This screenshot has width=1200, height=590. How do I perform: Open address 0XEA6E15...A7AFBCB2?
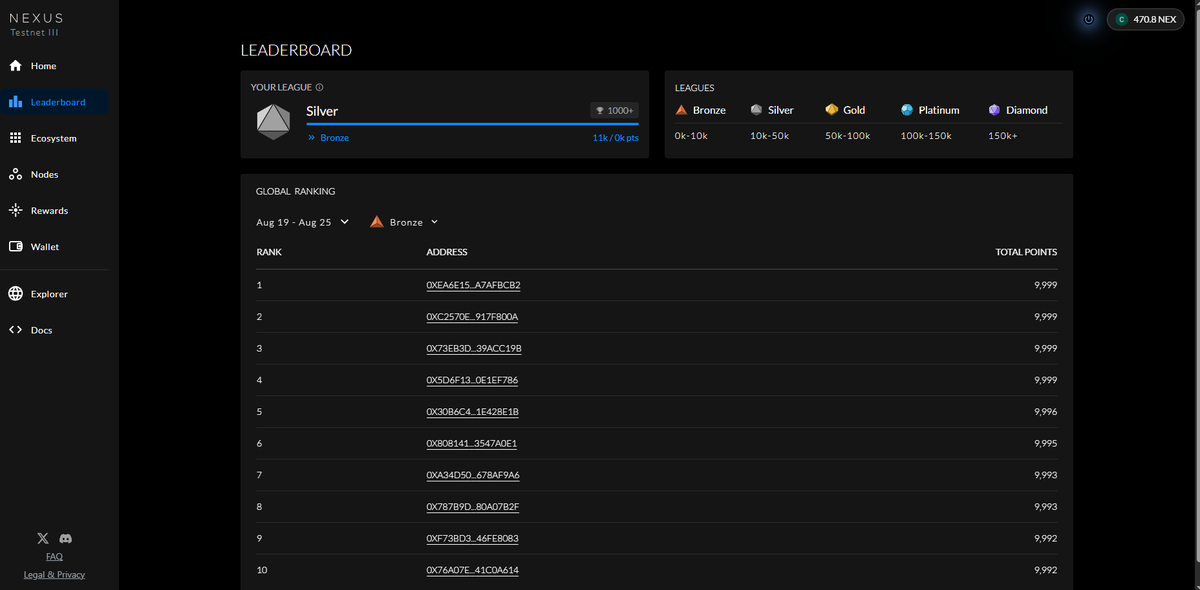click(473, 285)
